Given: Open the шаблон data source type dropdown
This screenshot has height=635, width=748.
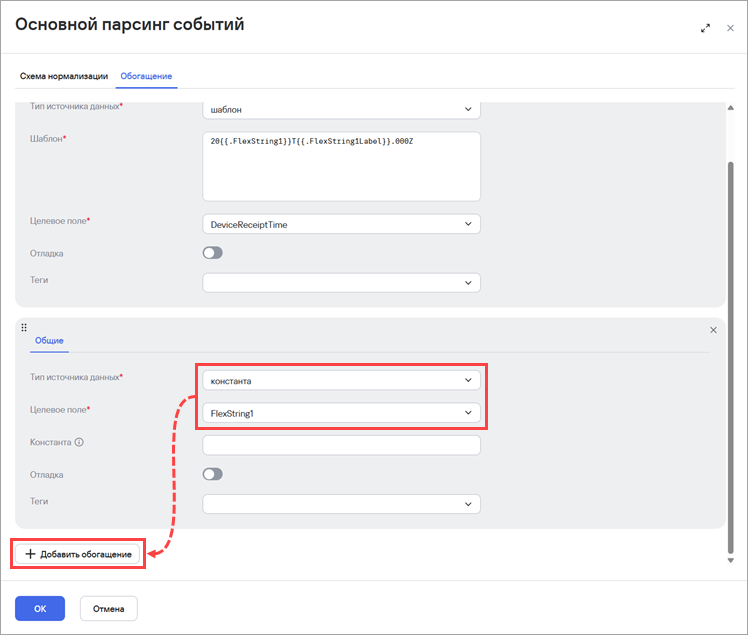Looking at the screenshot, I should pos(341,110).
